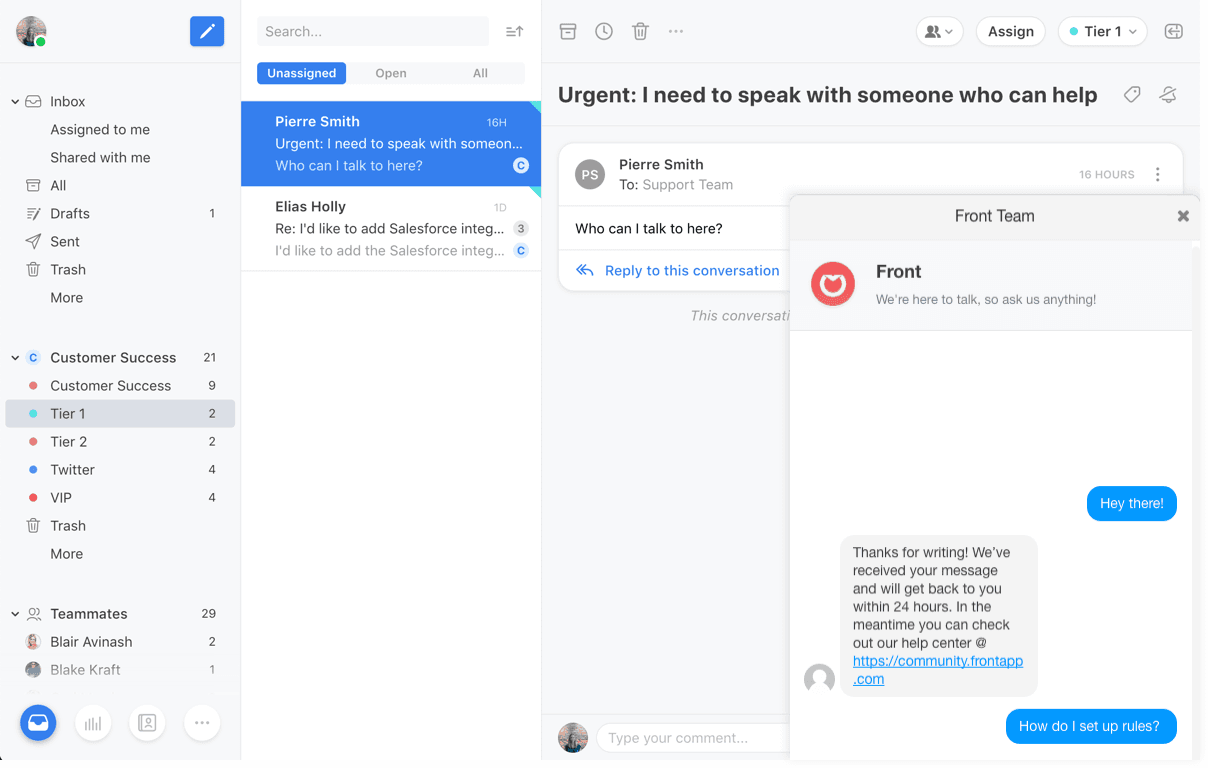Click the Teammates section header label
The height and width of the screenshot is (768, 1208).
(x=89, y=613)
